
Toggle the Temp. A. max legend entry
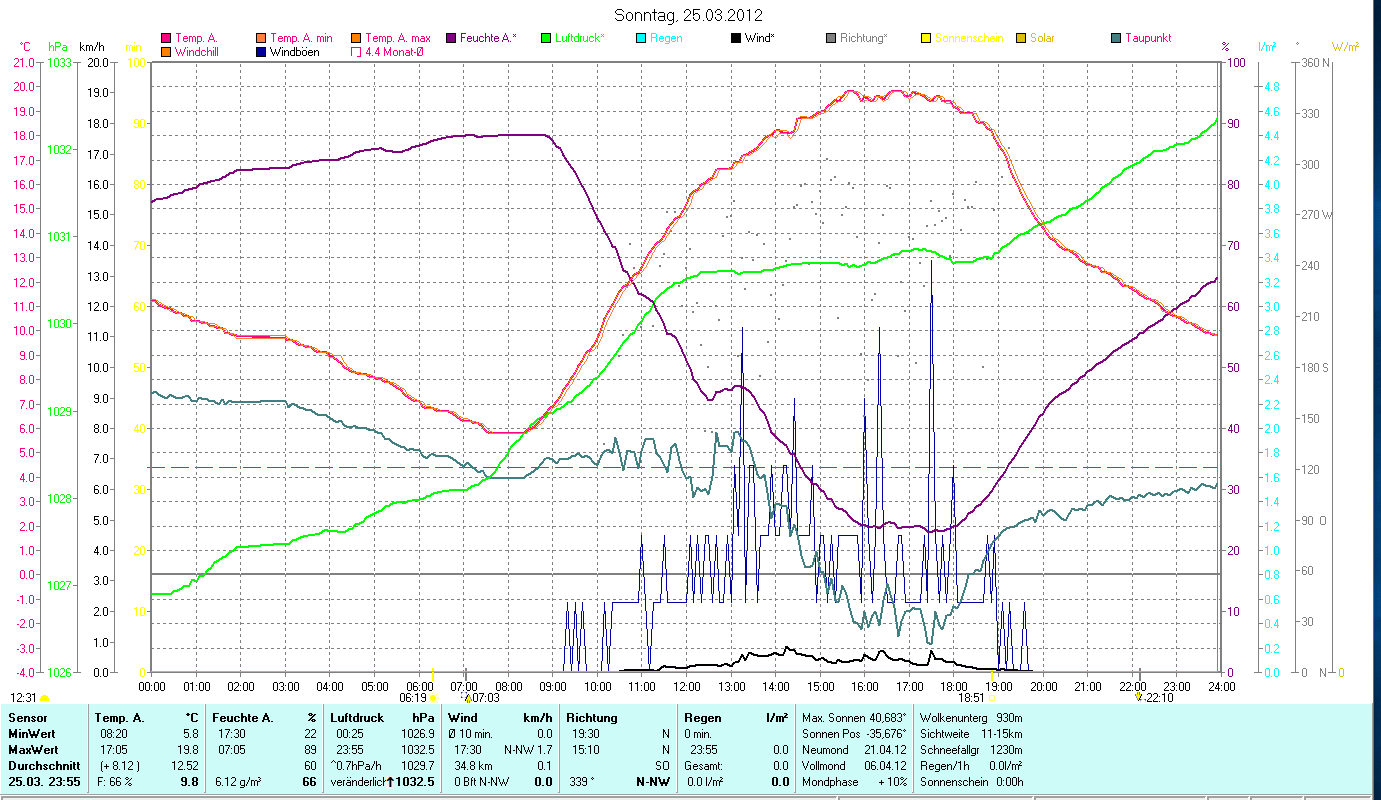pos(356,38)
